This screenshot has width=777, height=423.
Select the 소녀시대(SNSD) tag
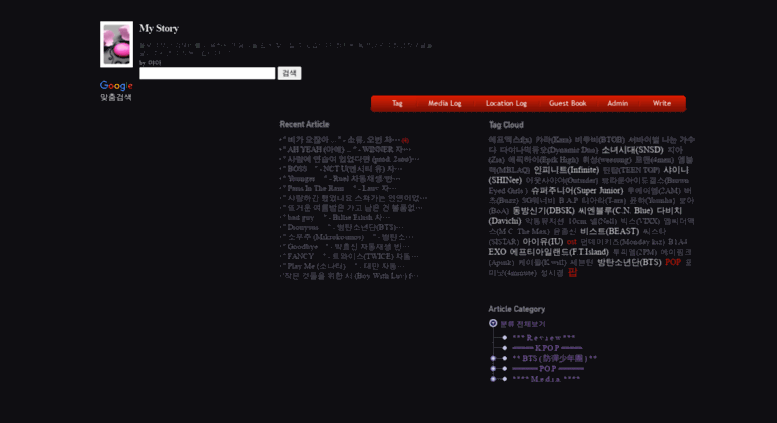point(632,150)
